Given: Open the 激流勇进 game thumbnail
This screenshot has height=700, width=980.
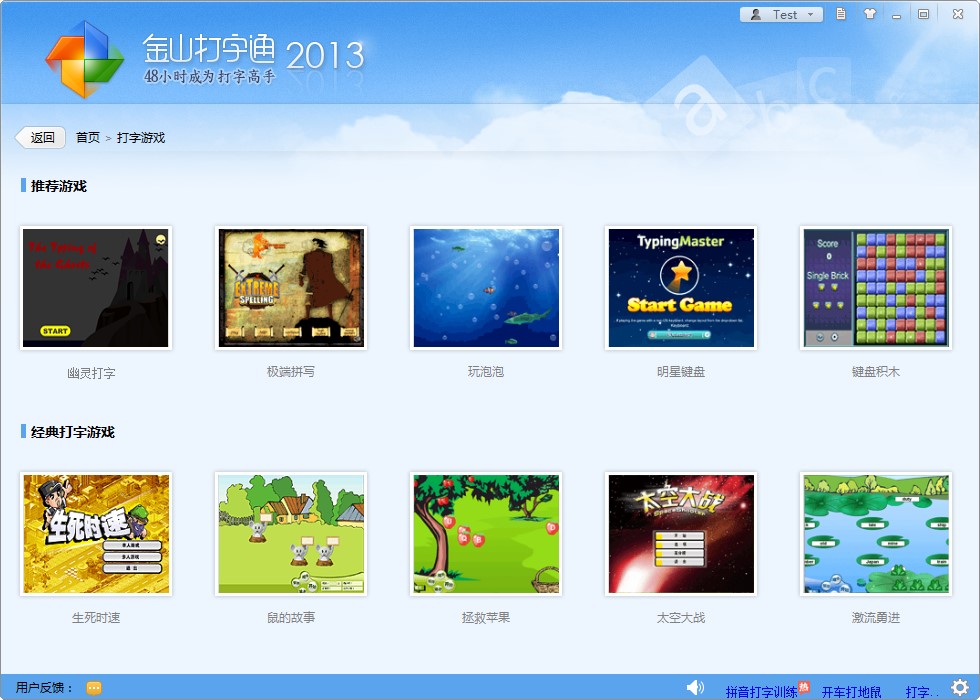Looking at the screenshot, I should click(x=876, y=534).
